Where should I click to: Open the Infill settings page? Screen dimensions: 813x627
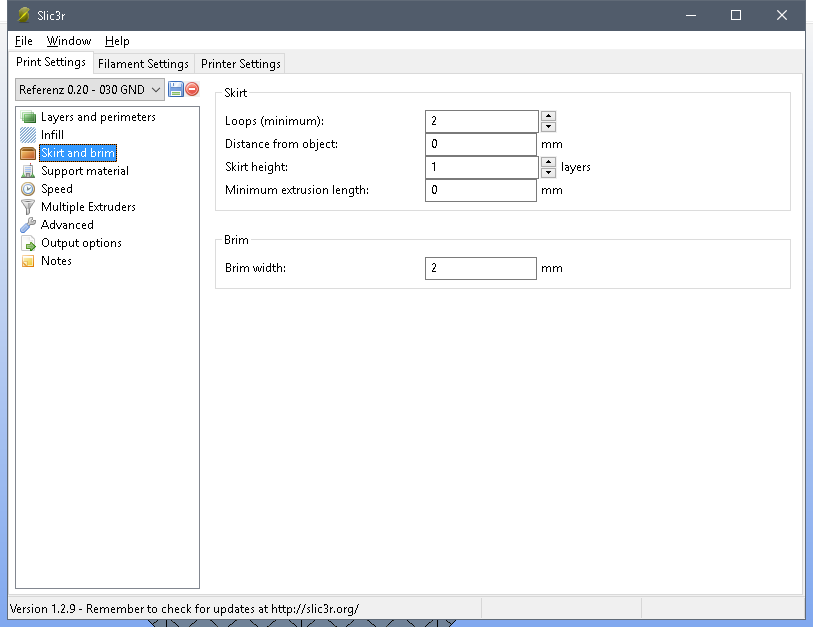(52, 135)
